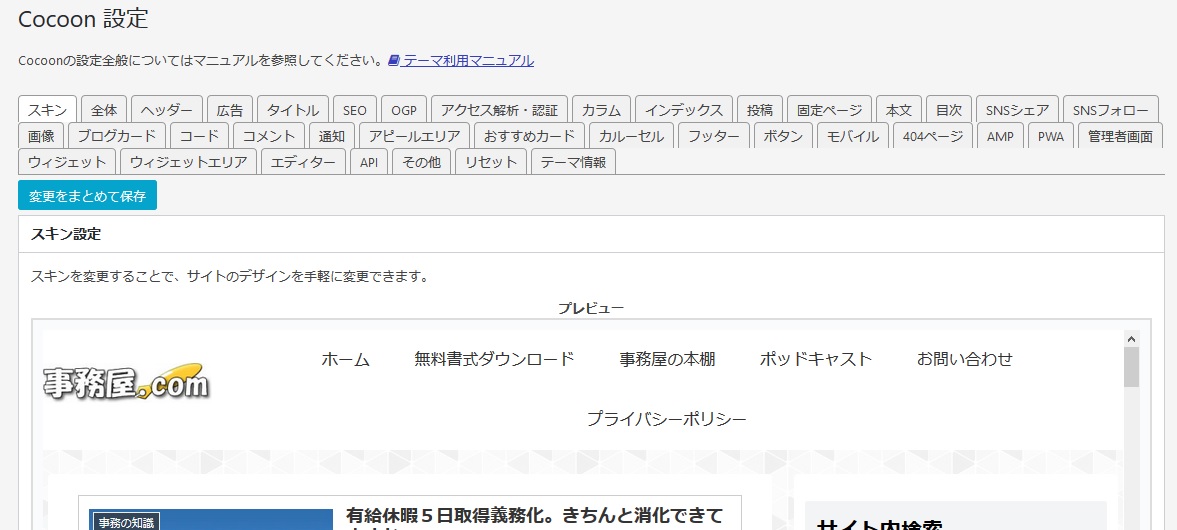Open the テーマ利用マニュアル link
The image size is (1177, 530).
click(468, 61)
